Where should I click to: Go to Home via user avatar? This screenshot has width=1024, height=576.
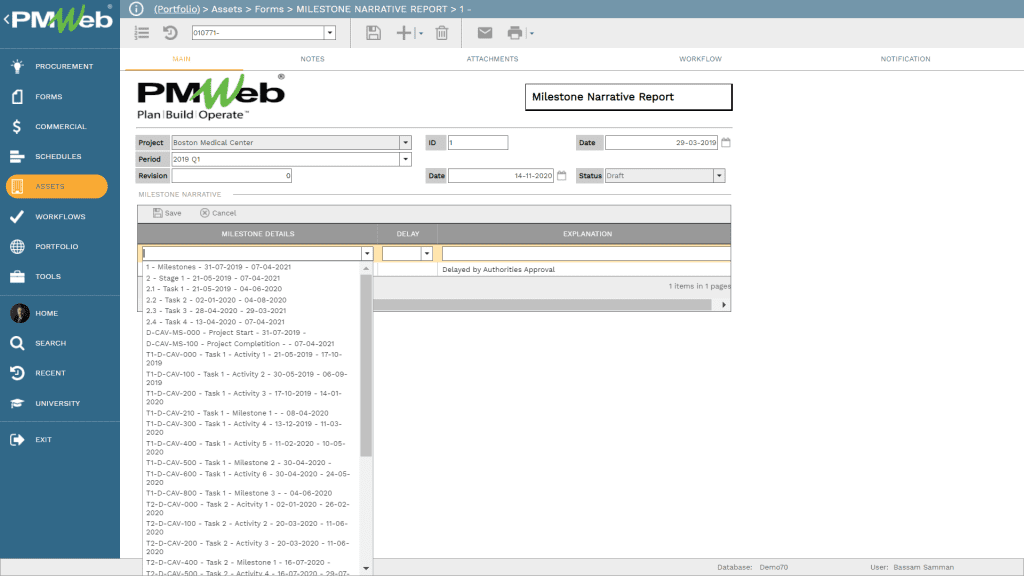tap(20, 313)
